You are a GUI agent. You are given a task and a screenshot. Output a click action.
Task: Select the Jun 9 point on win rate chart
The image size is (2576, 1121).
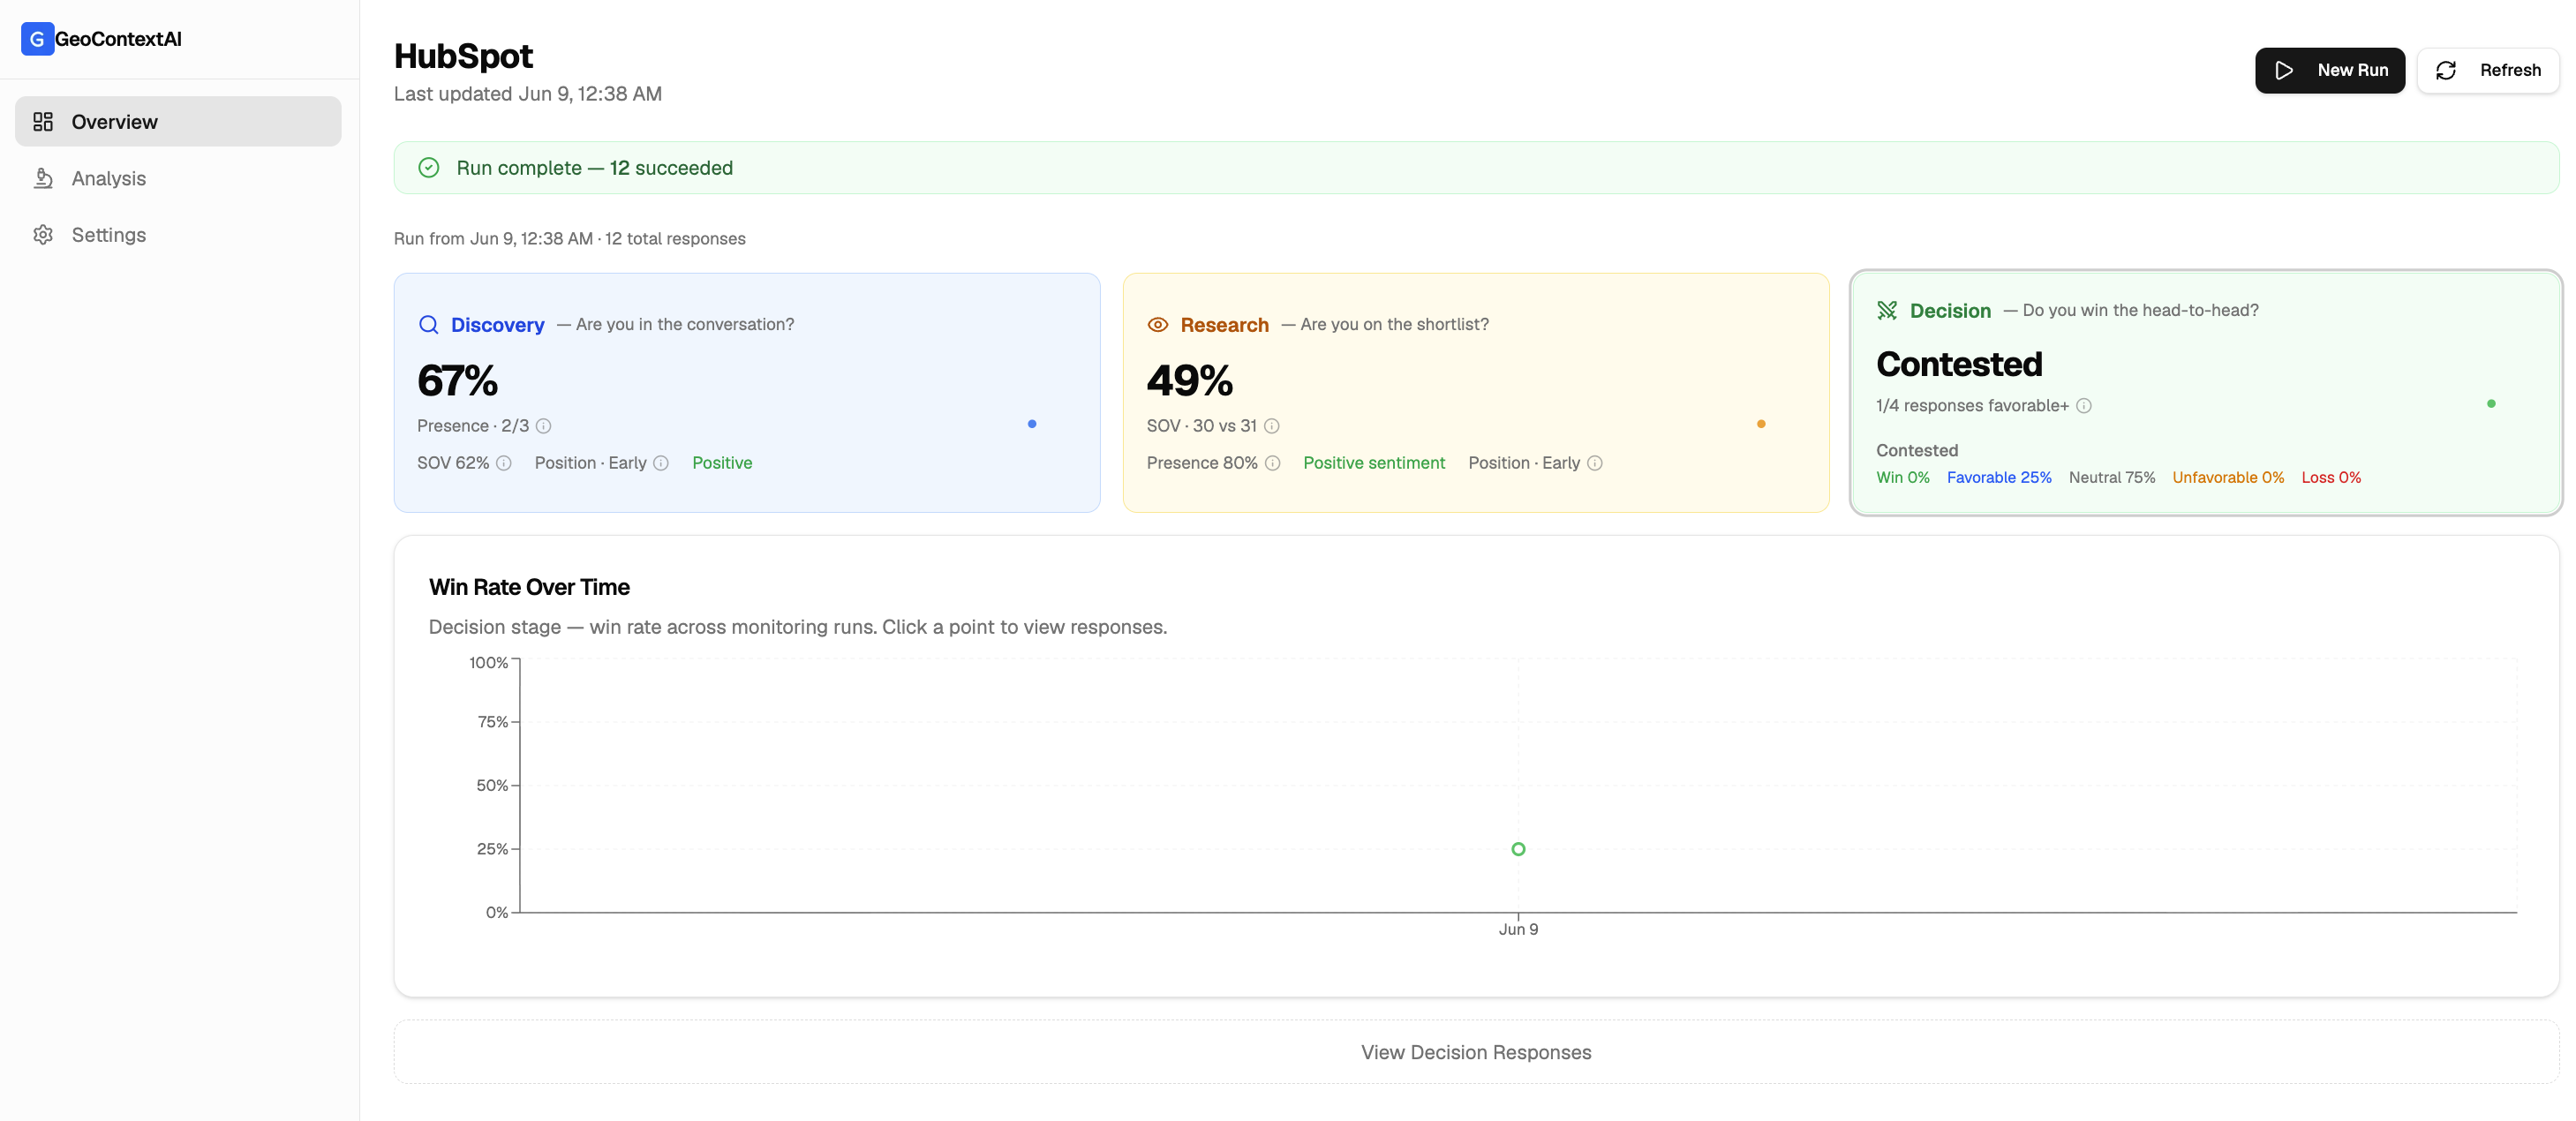click(x=1518, y=850)
